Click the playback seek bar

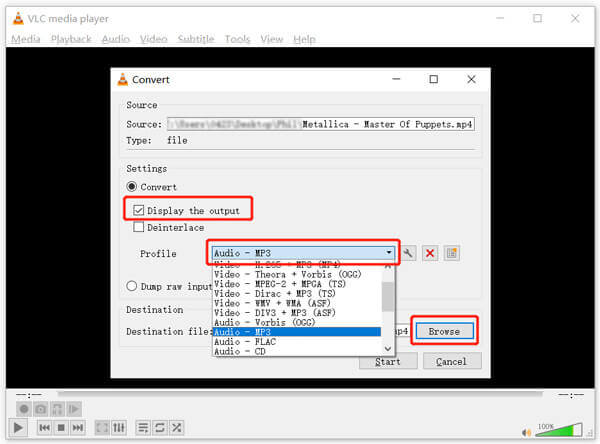(x=300, y=394)
